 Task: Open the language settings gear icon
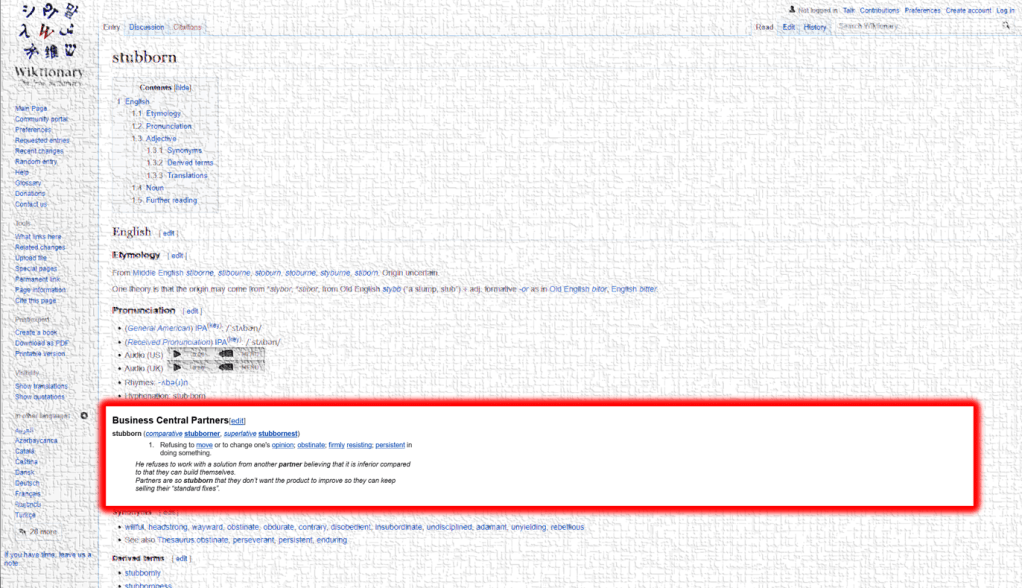pos(84,415)
